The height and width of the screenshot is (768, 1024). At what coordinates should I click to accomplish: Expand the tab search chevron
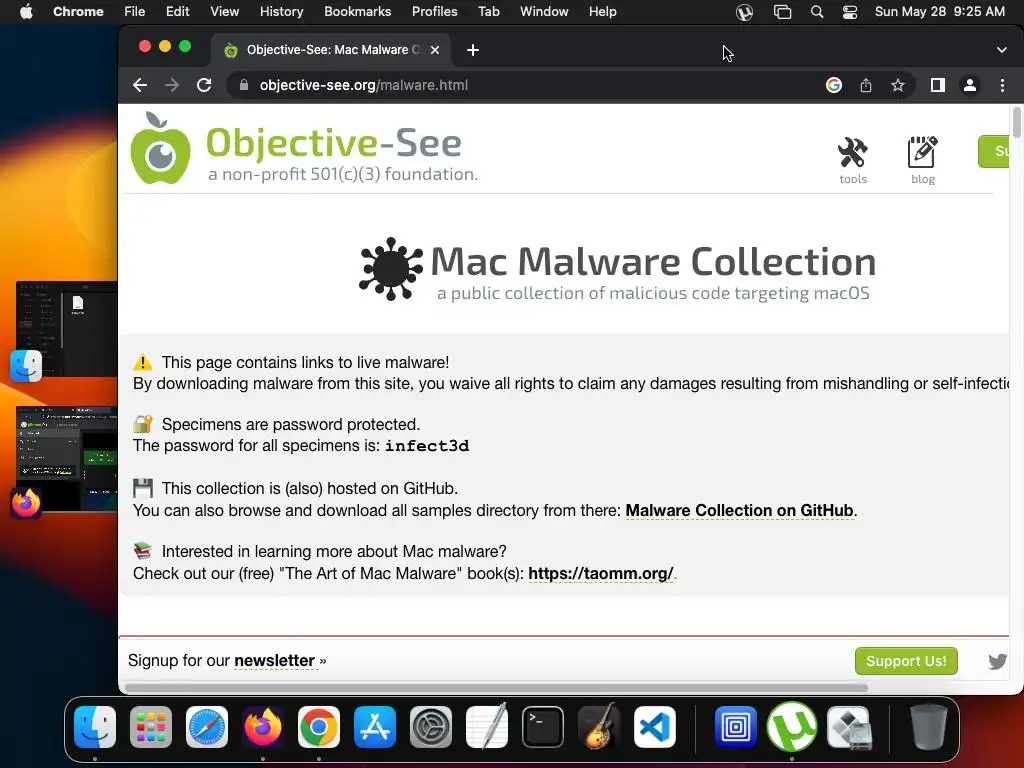[x=1002, y=50]
